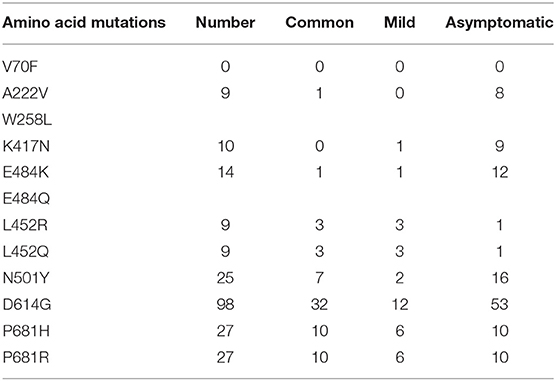Select the V70F mutation row label

pyautogui.click(x=20, y=67)
